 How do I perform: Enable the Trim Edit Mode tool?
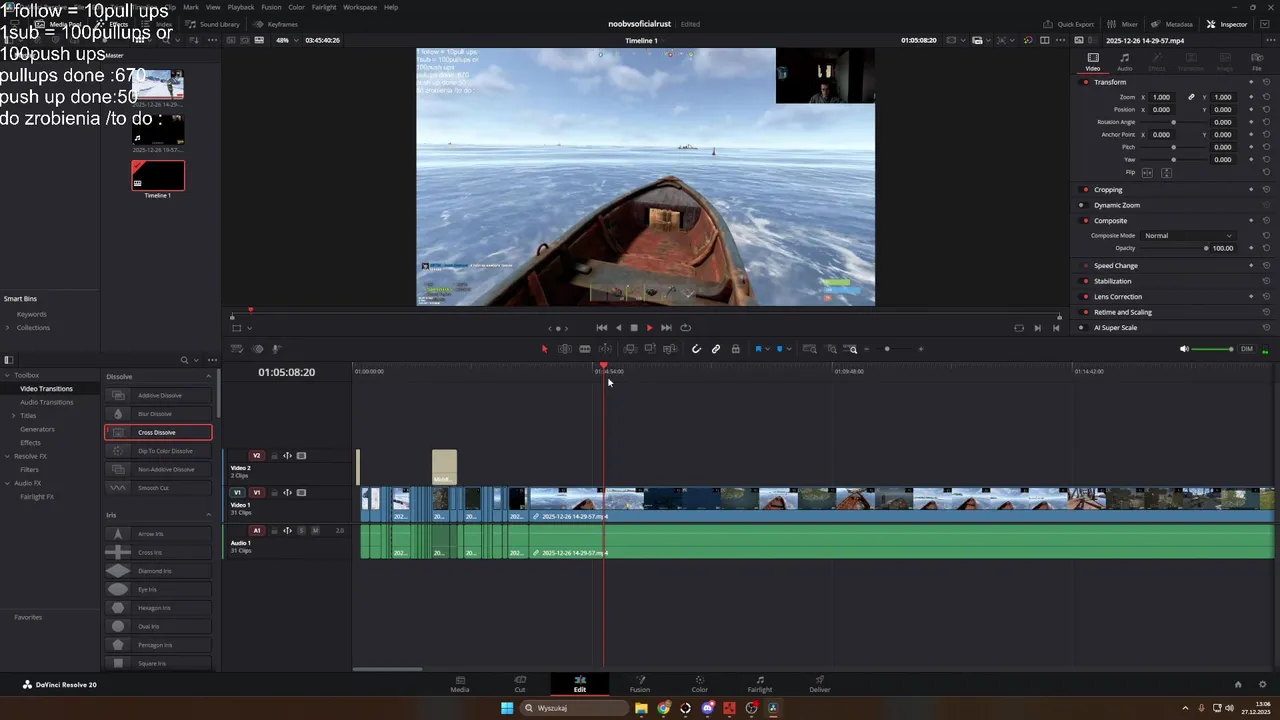click(x=565, y=349)
